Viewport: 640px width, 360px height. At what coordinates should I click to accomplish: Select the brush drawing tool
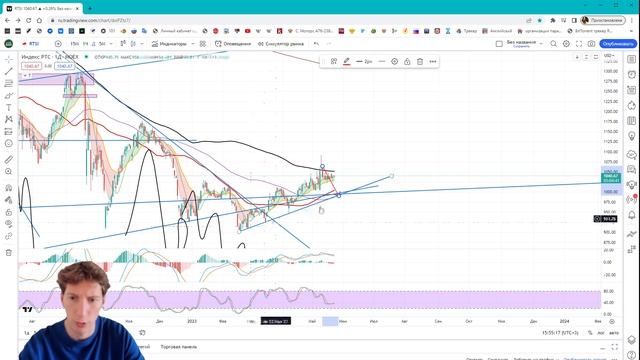click(8, 96)
